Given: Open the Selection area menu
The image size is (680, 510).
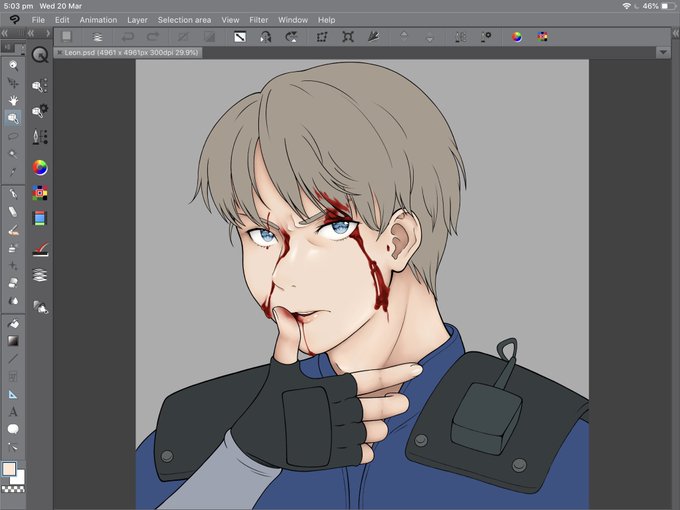Looking at the screenshot, I should tap(184, 20).
